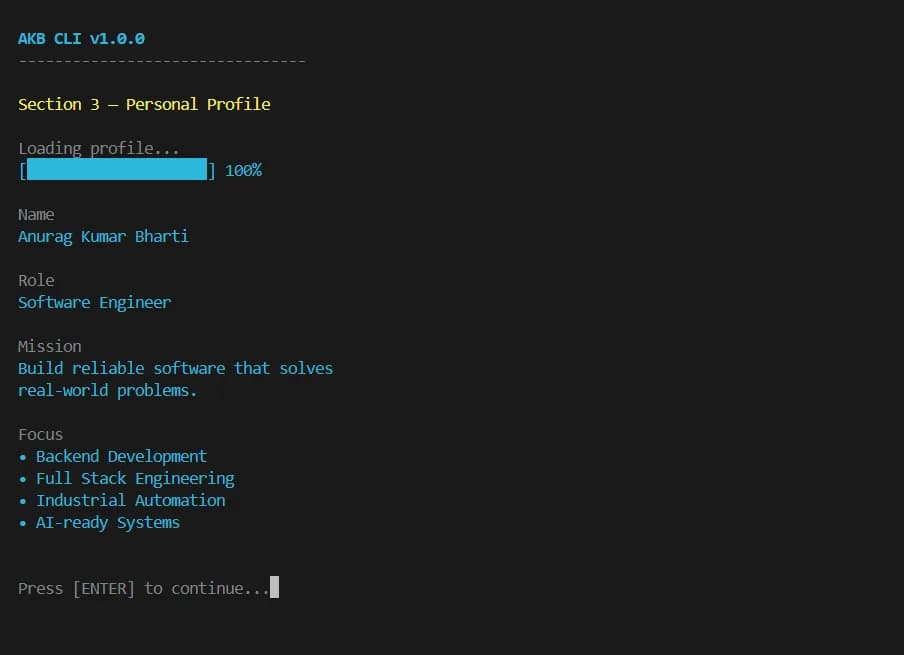Image resolution: width=904 pixels, height=655 pixels.
Task: Click the 'Press [ENTER] to continue...' prompt
Action: coord(144,589)
